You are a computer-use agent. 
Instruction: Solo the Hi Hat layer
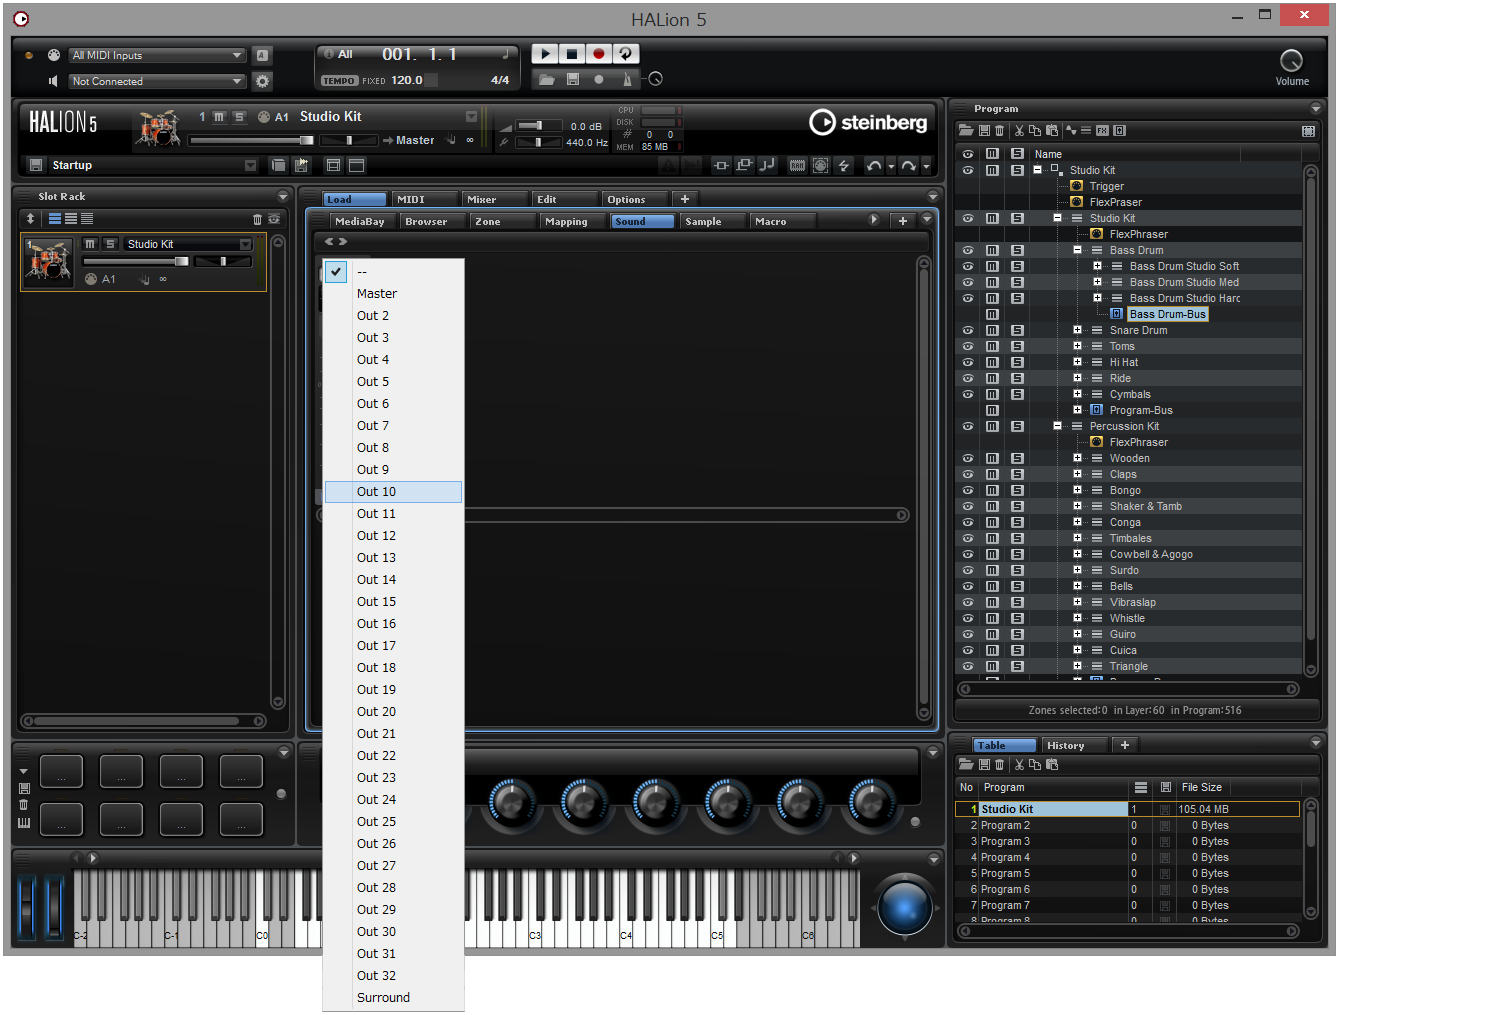[x=1017, y=362]
